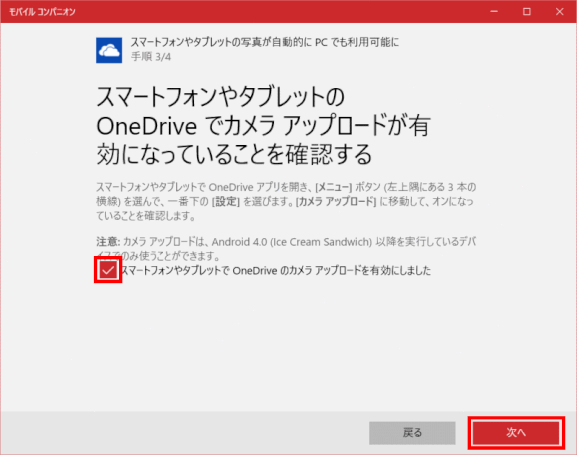The width and height of the screenshot is (577, 455).
Task: Click the instruction paragraph mentioning [メニュー] ボタン
Action: pyautogui.click(x=286, y=201)
